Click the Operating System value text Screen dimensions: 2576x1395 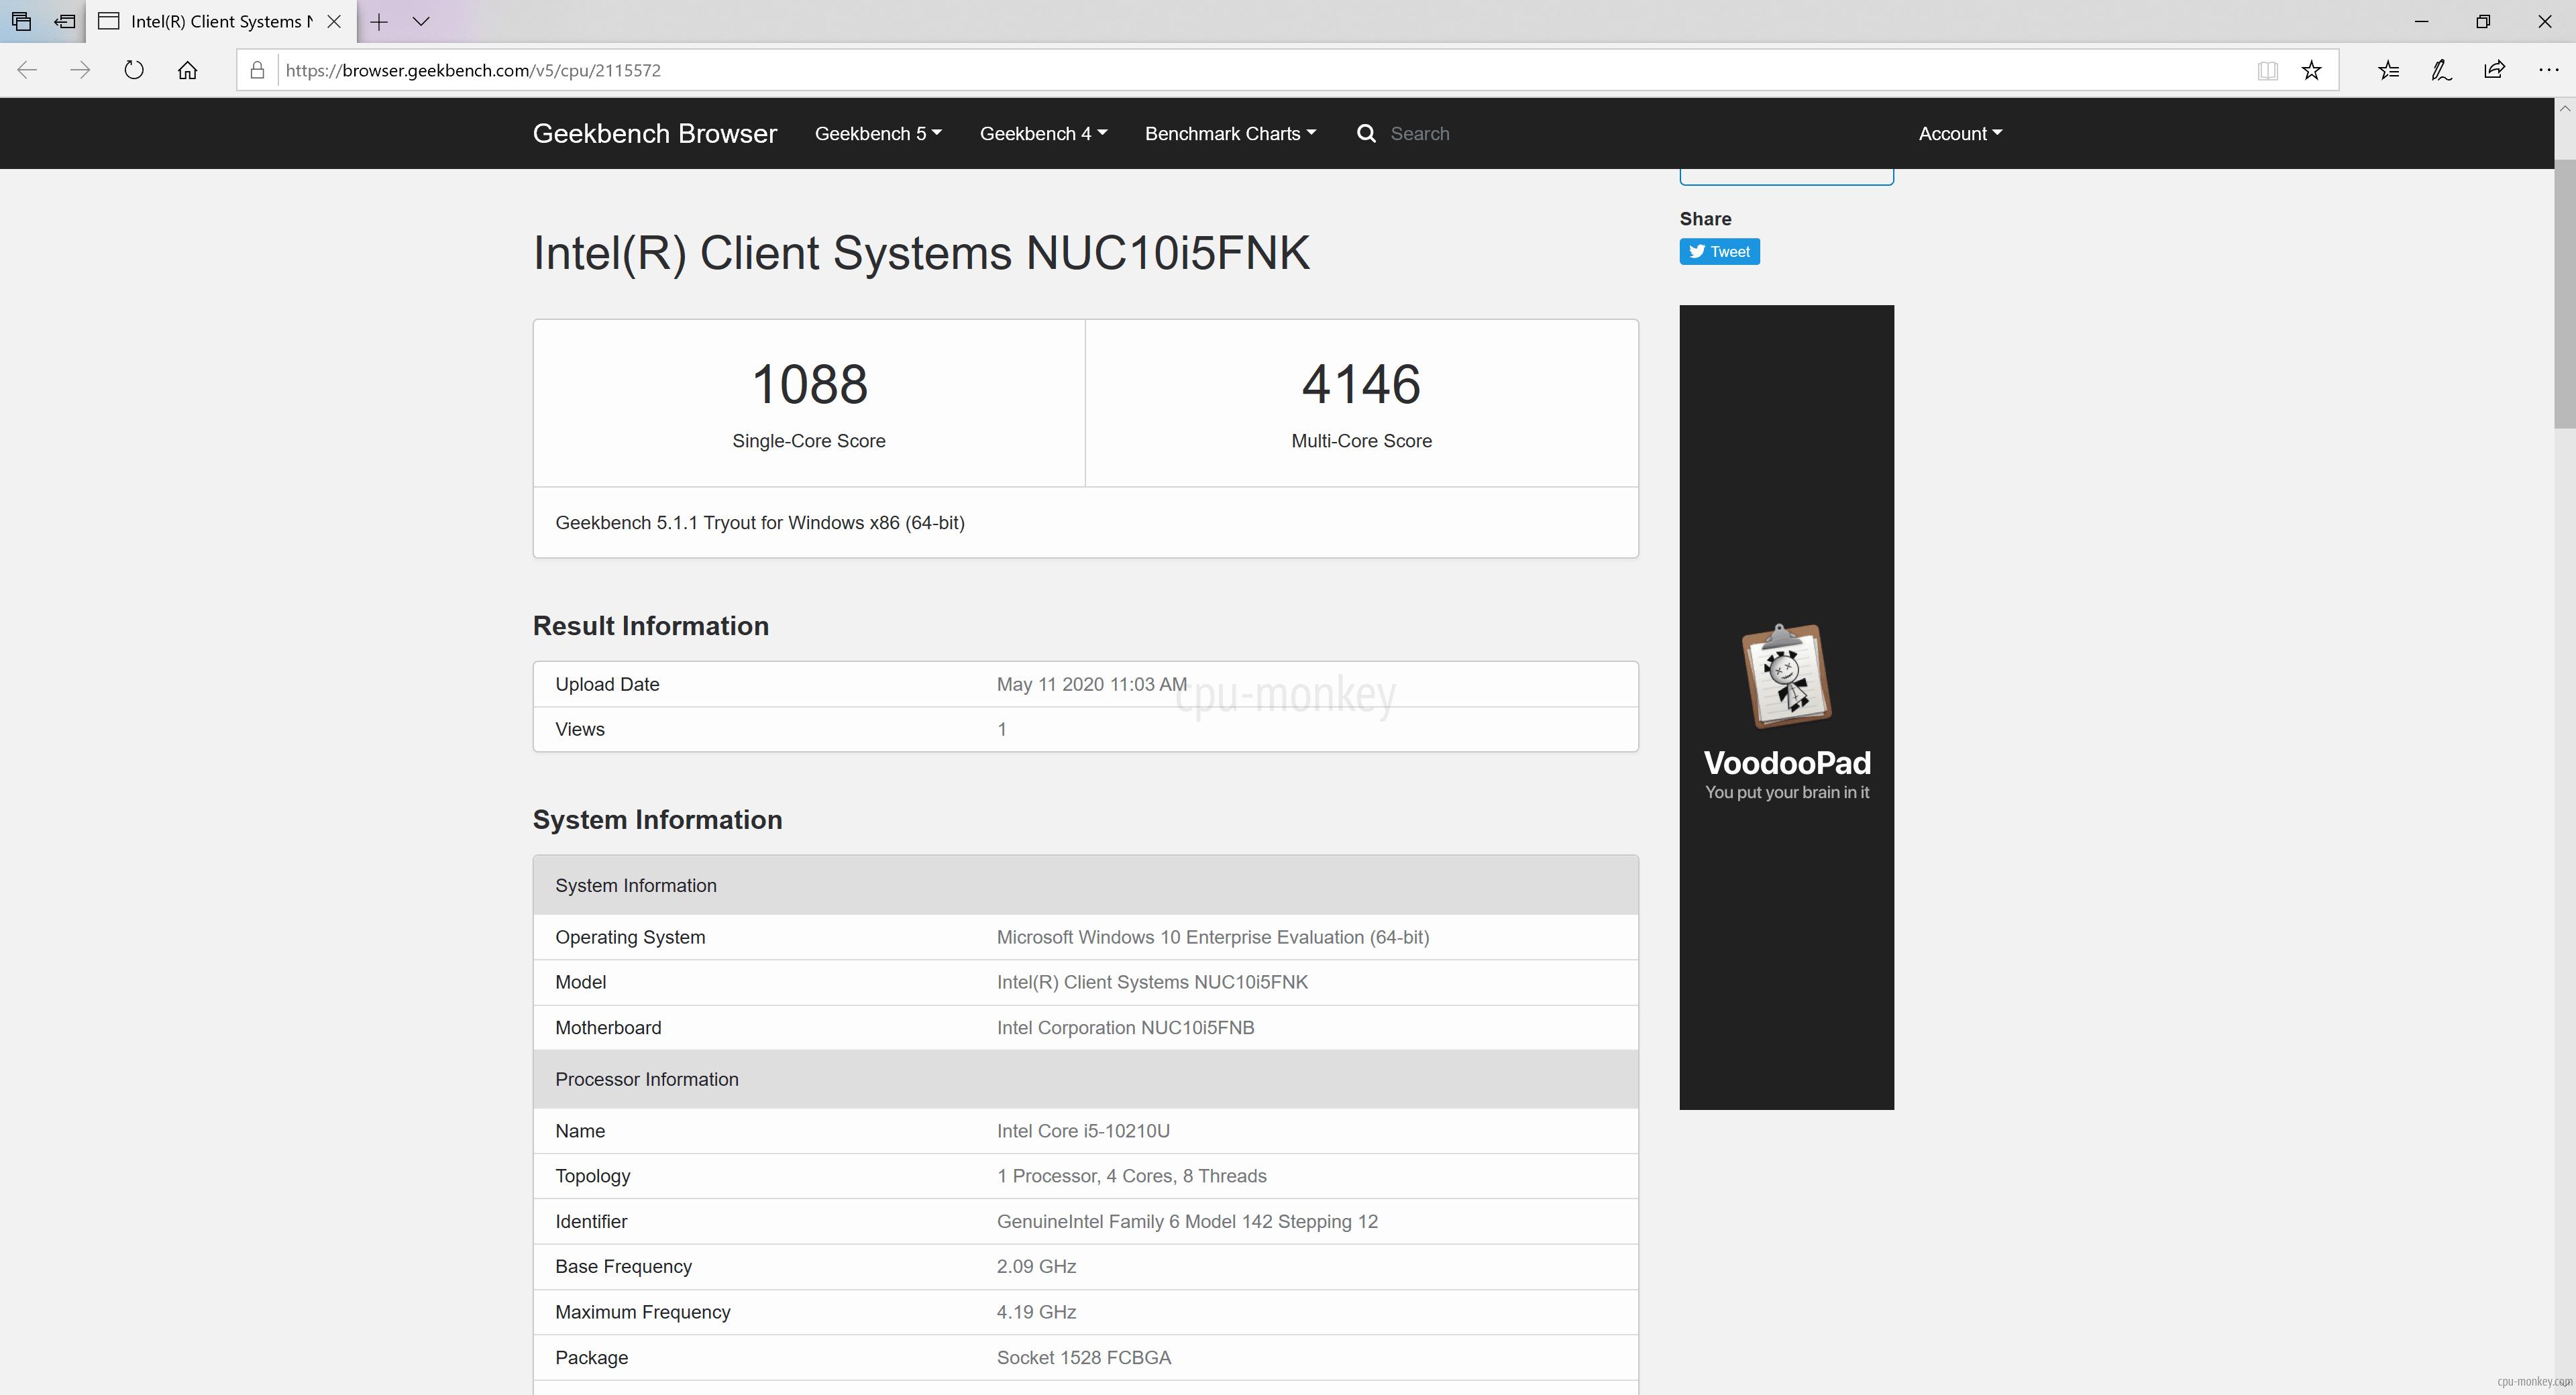1212,937
